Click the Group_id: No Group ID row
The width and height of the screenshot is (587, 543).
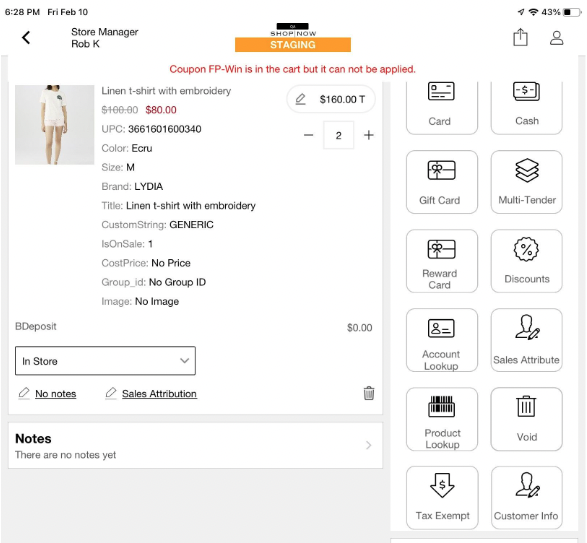coord(153,282)
